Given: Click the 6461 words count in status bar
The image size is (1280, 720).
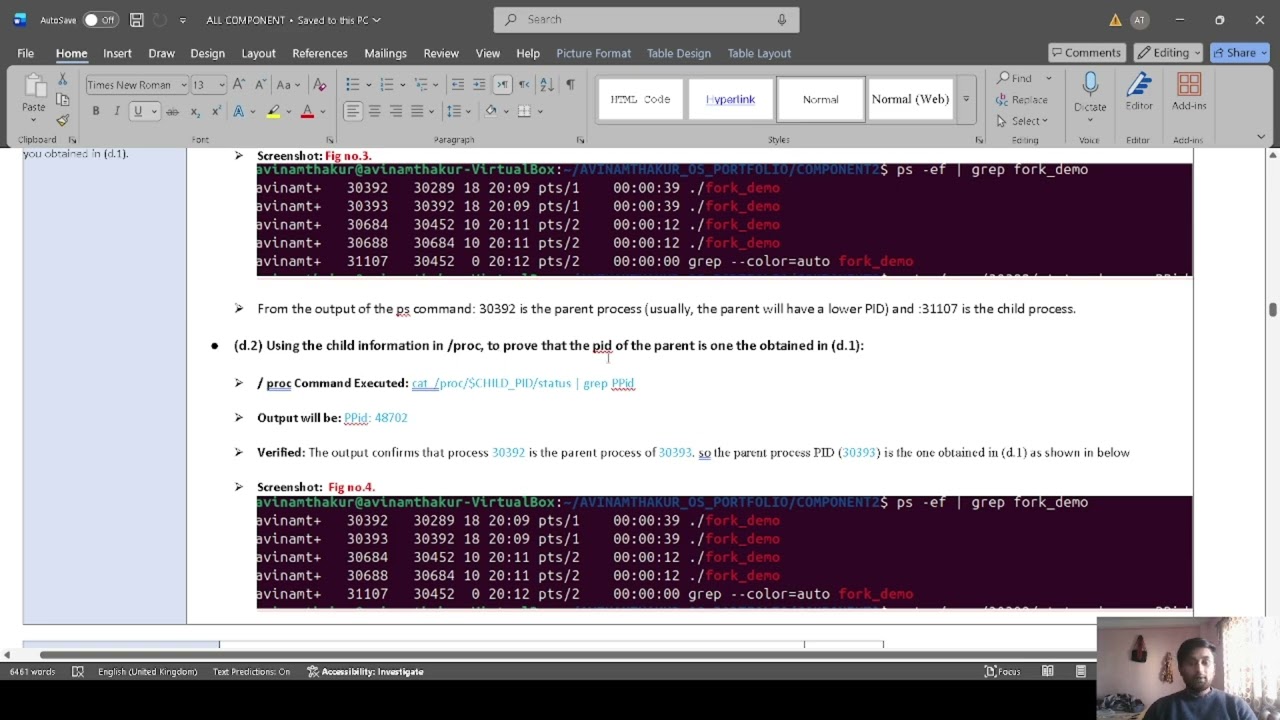Looking at the screenshot, I should click(x=32, y=672).
